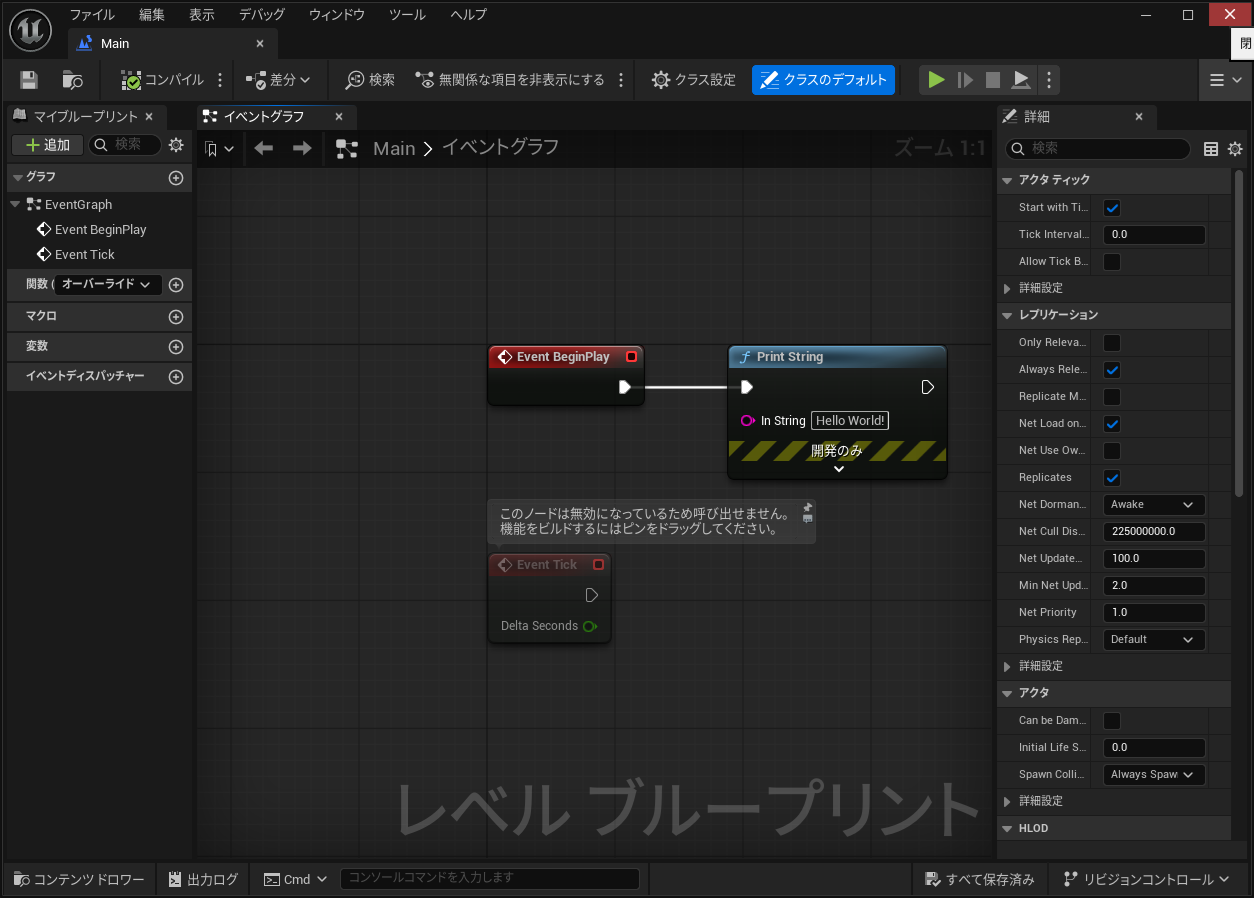Add a new function with plus icon

[176, 285]
